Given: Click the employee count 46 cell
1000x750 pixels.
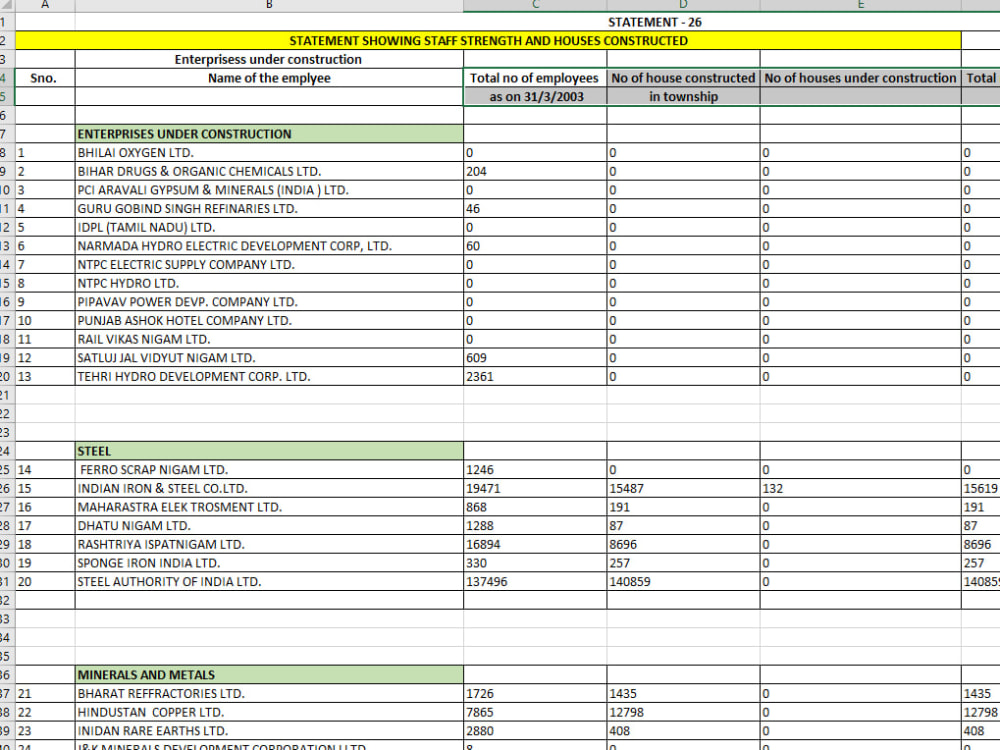Looking at the screenshot, I should coord(535,209).
